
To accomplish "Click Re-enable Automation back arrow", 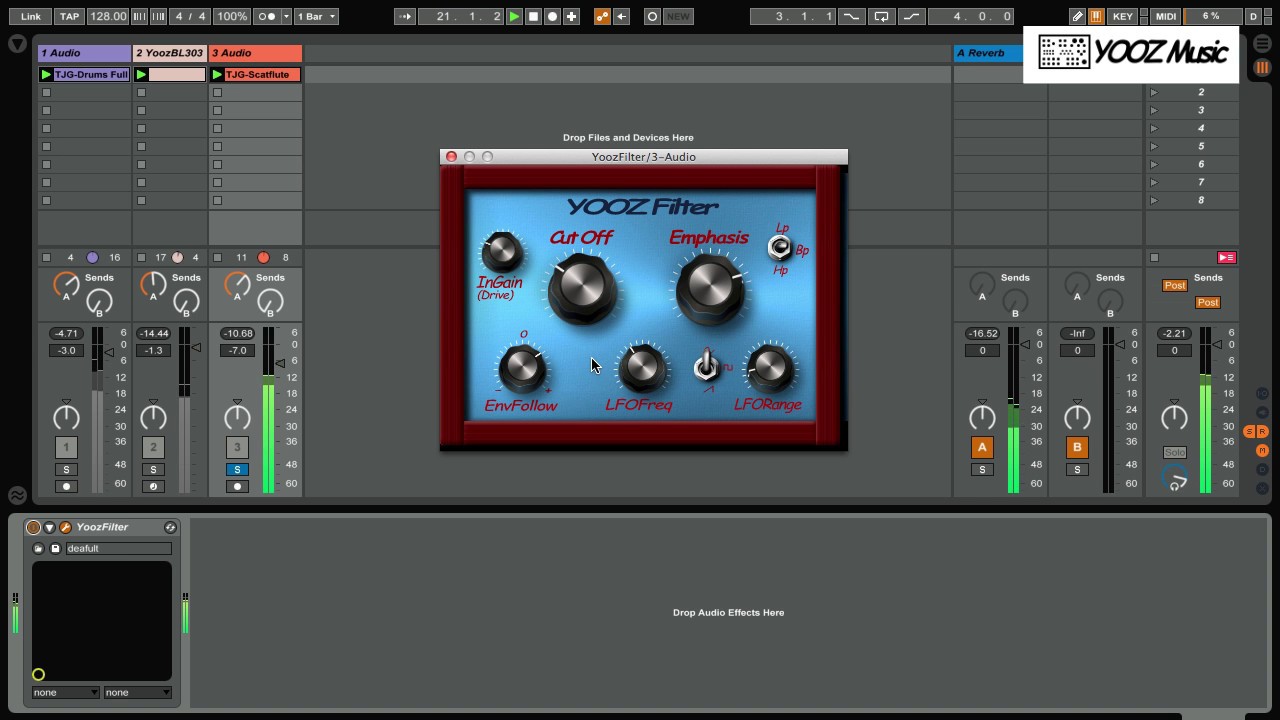I will click(x=621, y=16).
